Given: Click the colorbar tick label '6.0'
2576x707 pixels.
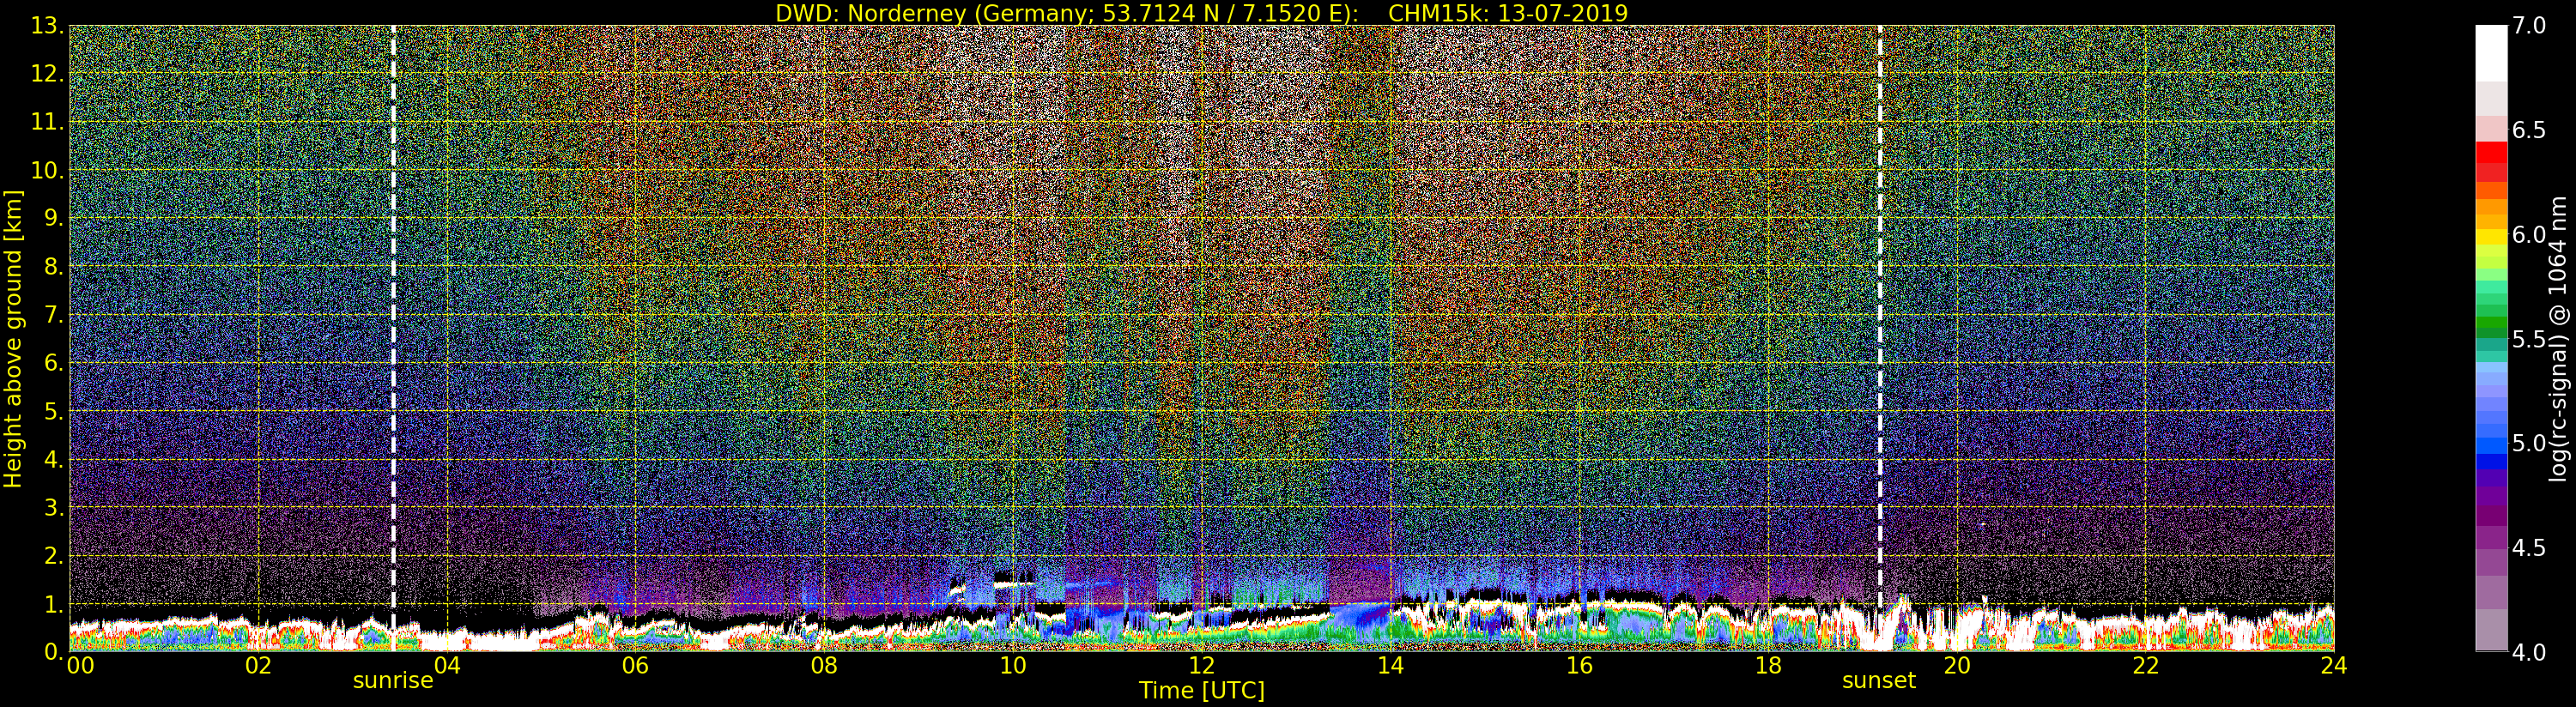Looking at the screenshot, I should tap(2529, 235).
